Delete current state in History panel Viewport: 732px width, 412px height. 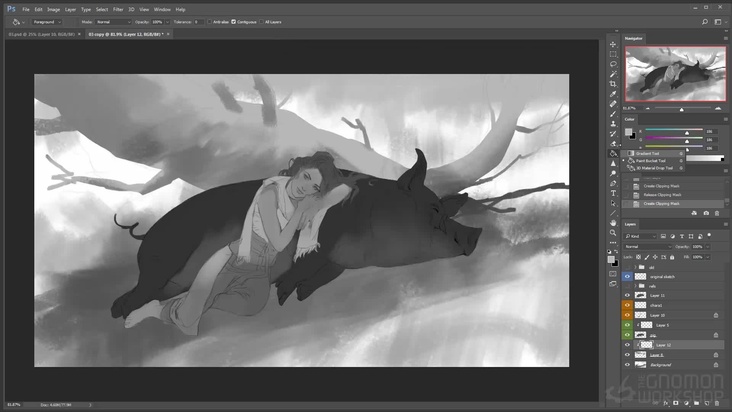click(x=717, y=213)
